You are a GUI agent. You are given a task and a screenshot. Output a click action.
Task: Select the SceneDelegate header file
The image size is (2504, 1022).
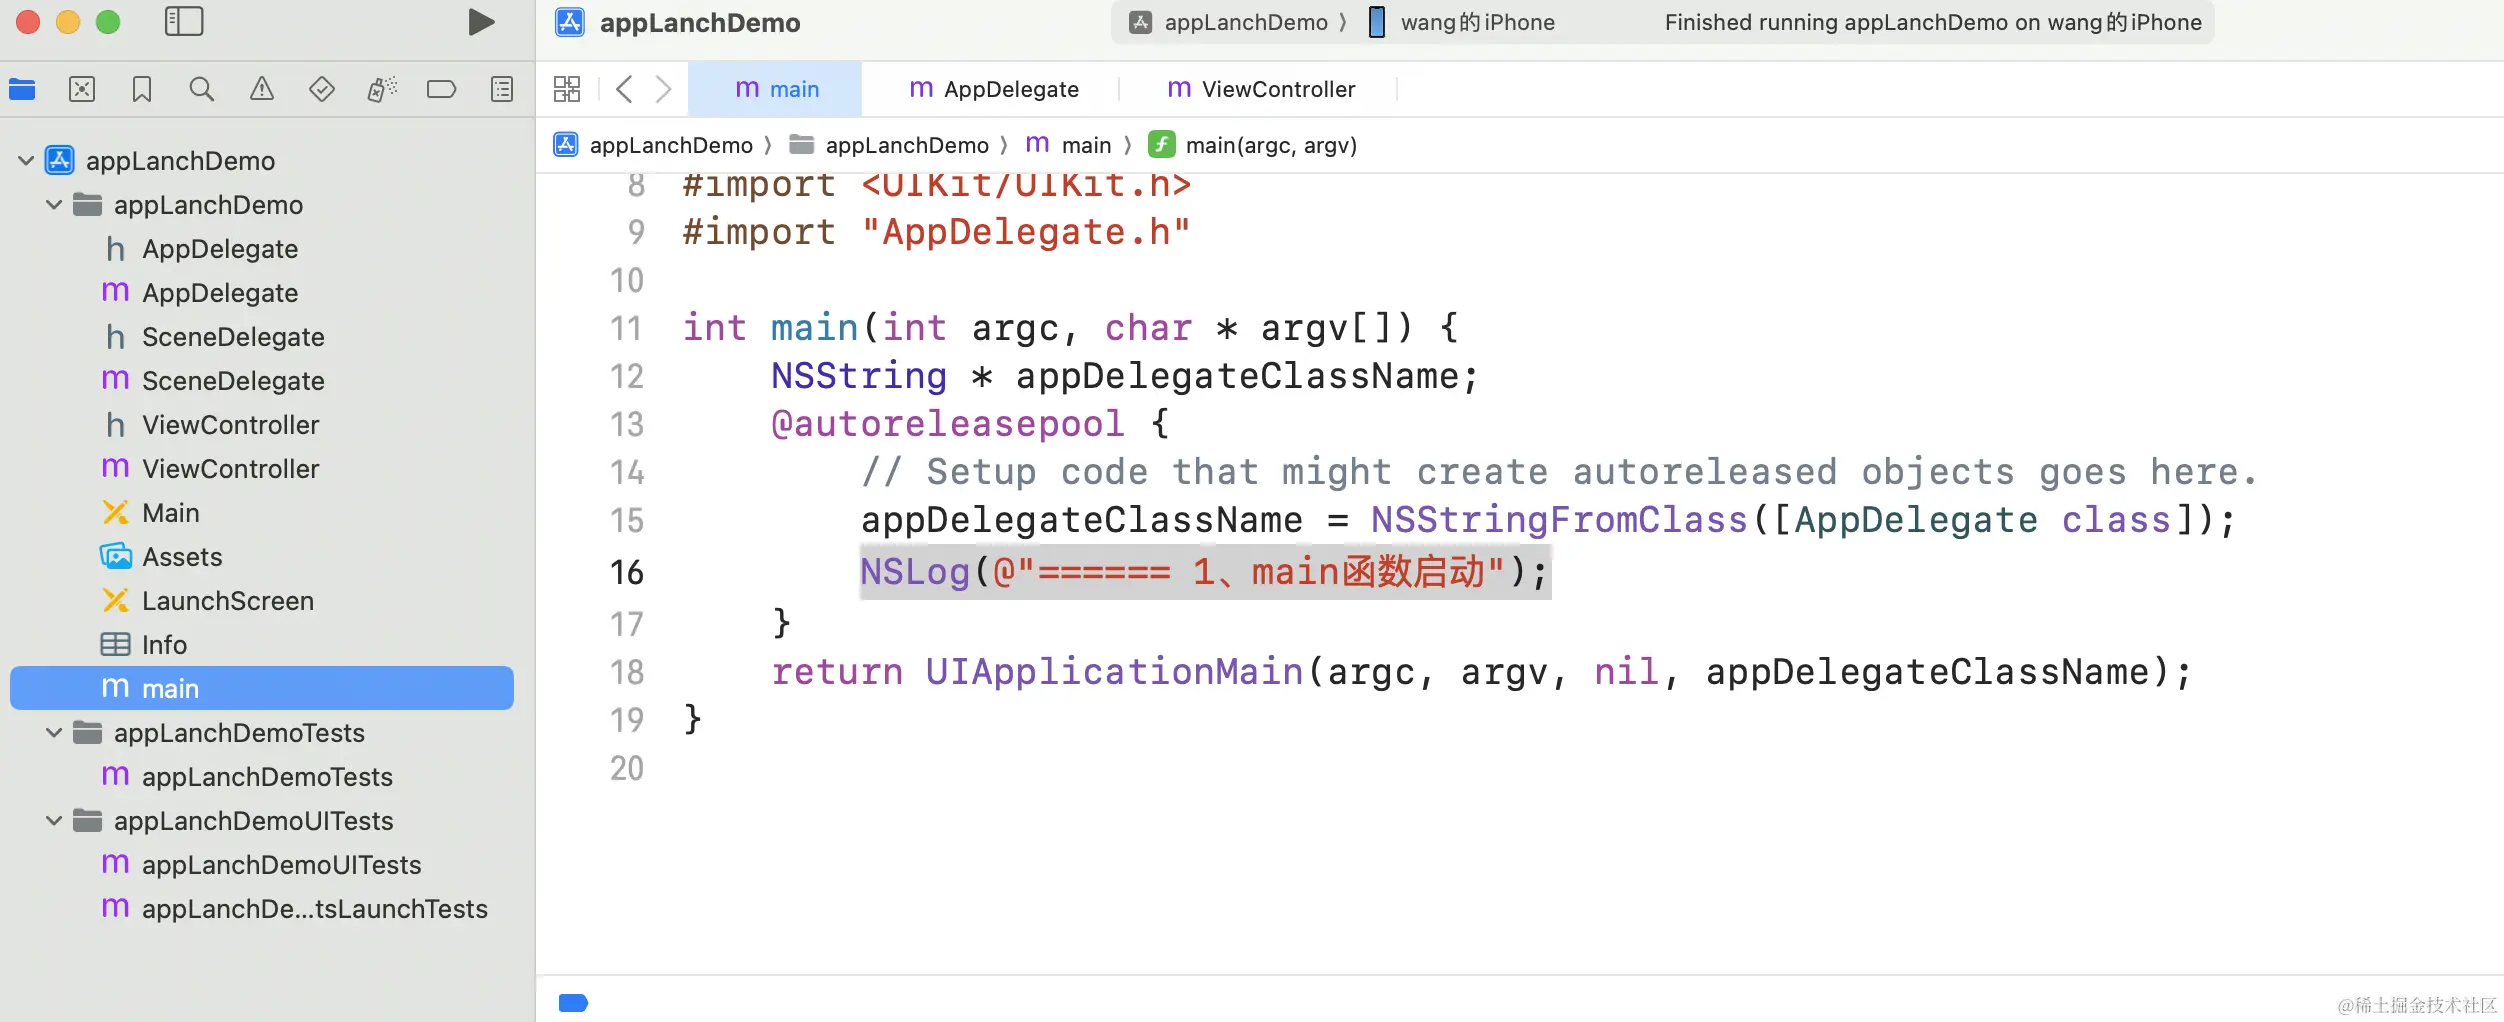[262, 336]
